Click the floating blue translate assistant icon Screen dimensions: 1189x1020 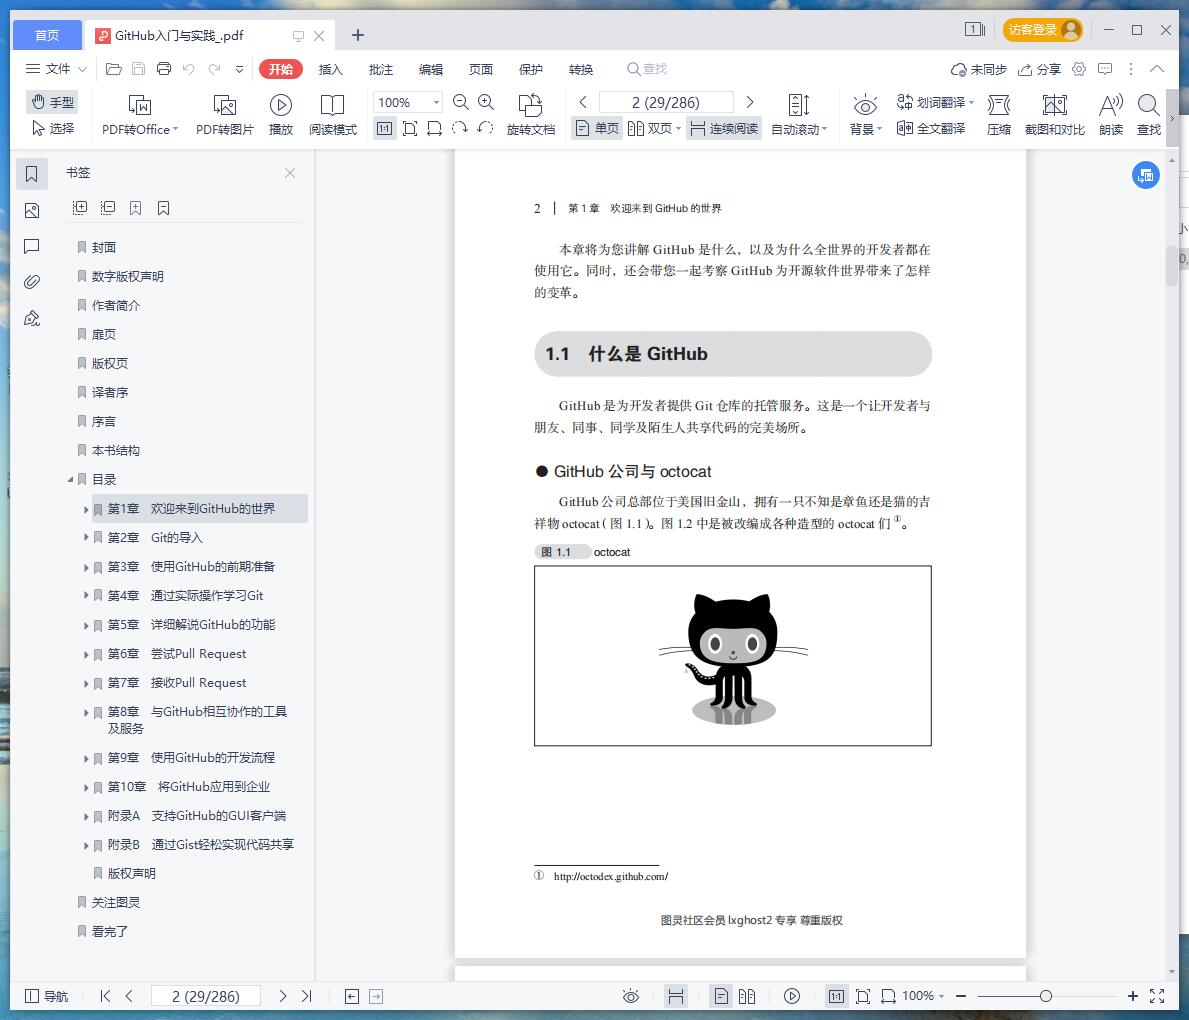[x=1146, y=175]
